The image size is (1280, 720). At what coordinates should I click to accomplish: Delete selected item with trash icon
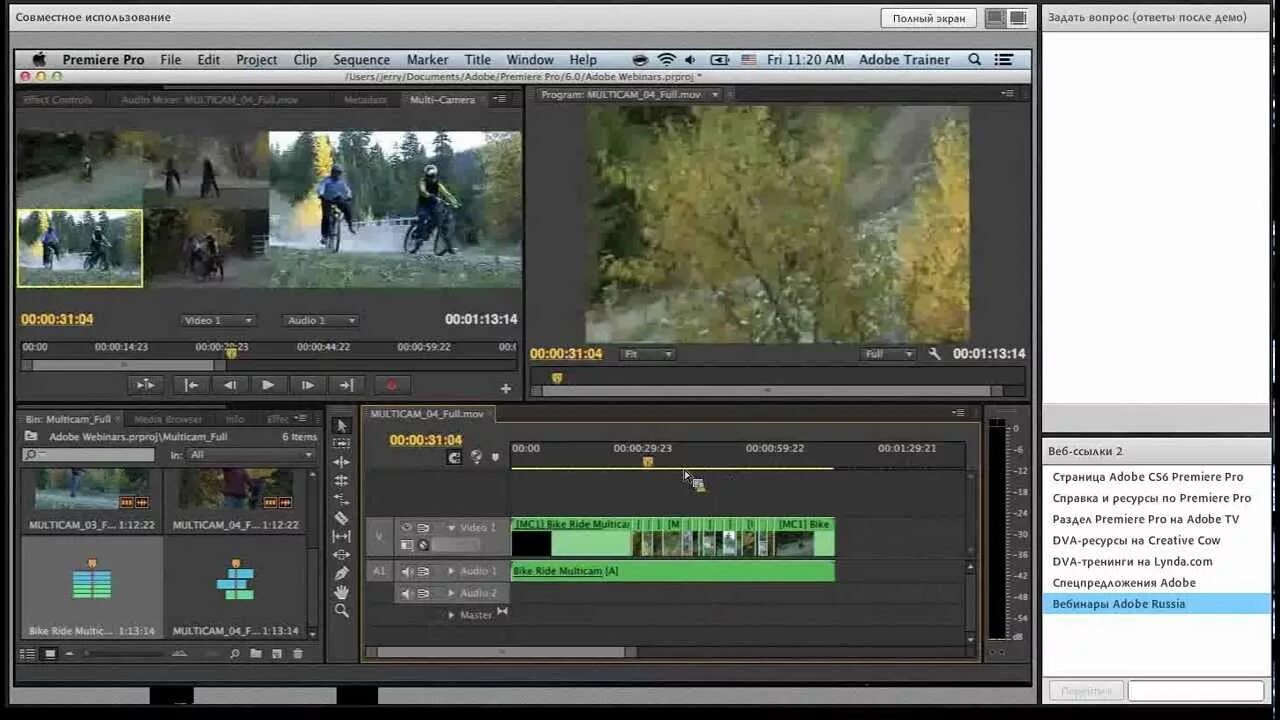[298, 654]
